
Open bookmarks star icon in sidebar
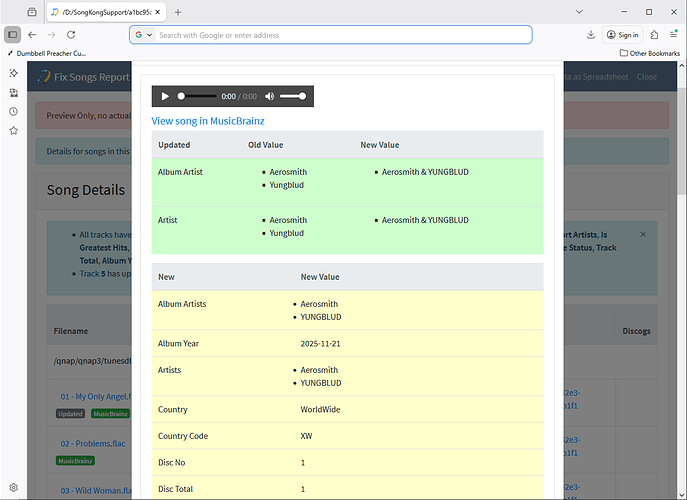pyautogui.click(x=13, y=130)
